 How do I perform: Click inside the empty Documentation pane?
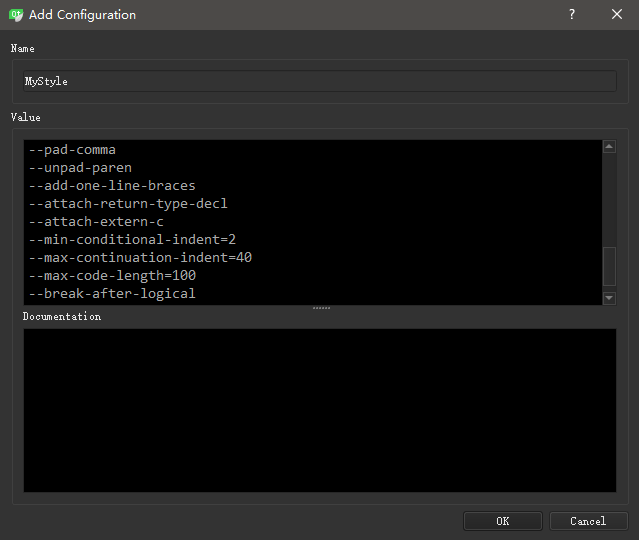tap(320, 410)
